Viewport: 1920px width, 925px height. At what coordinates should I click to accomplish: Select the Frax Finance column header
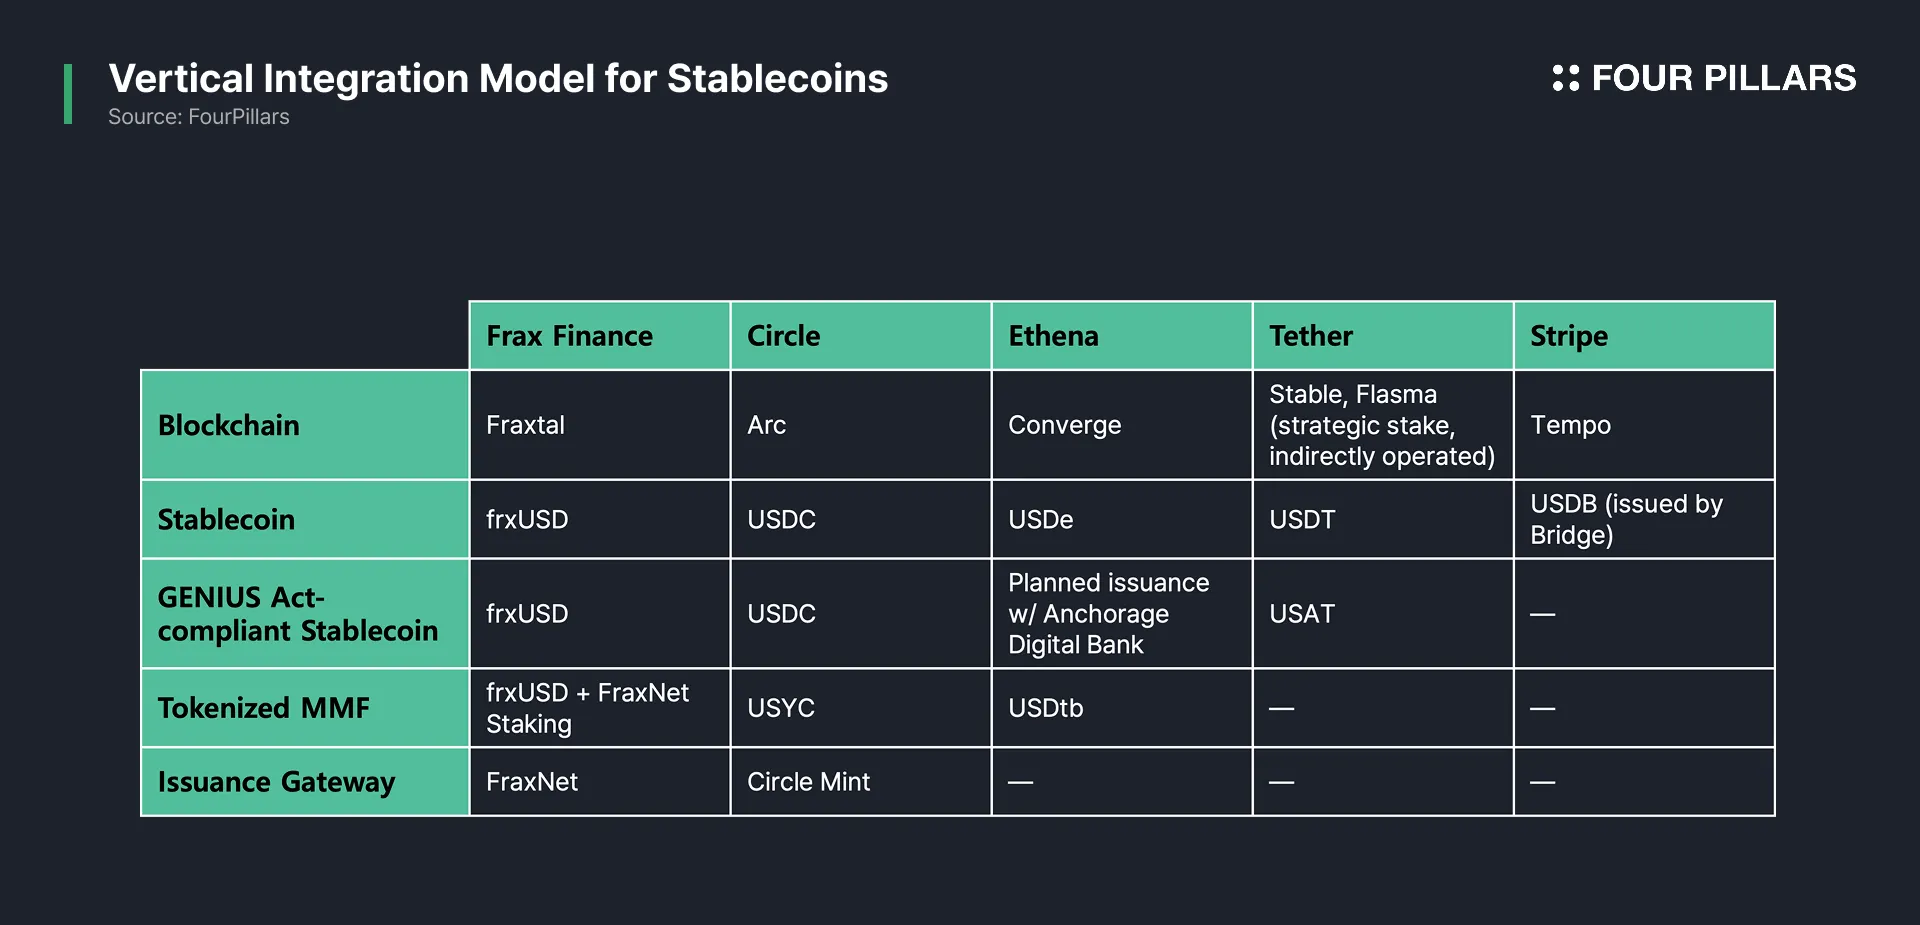[569, 336]
